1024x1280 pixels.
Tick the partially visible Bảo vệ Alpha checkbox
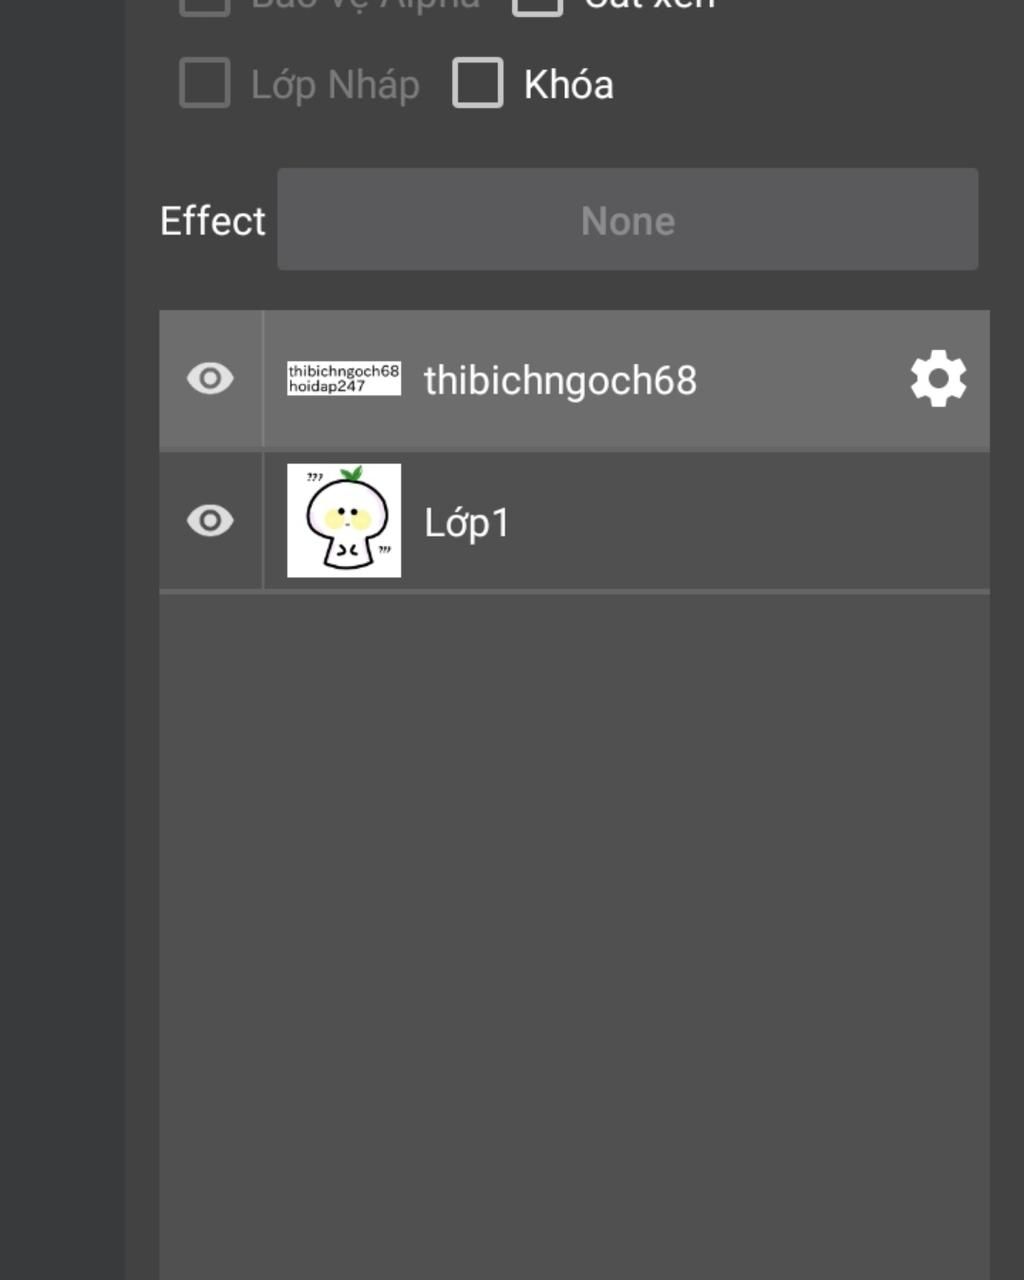(205, 6)
